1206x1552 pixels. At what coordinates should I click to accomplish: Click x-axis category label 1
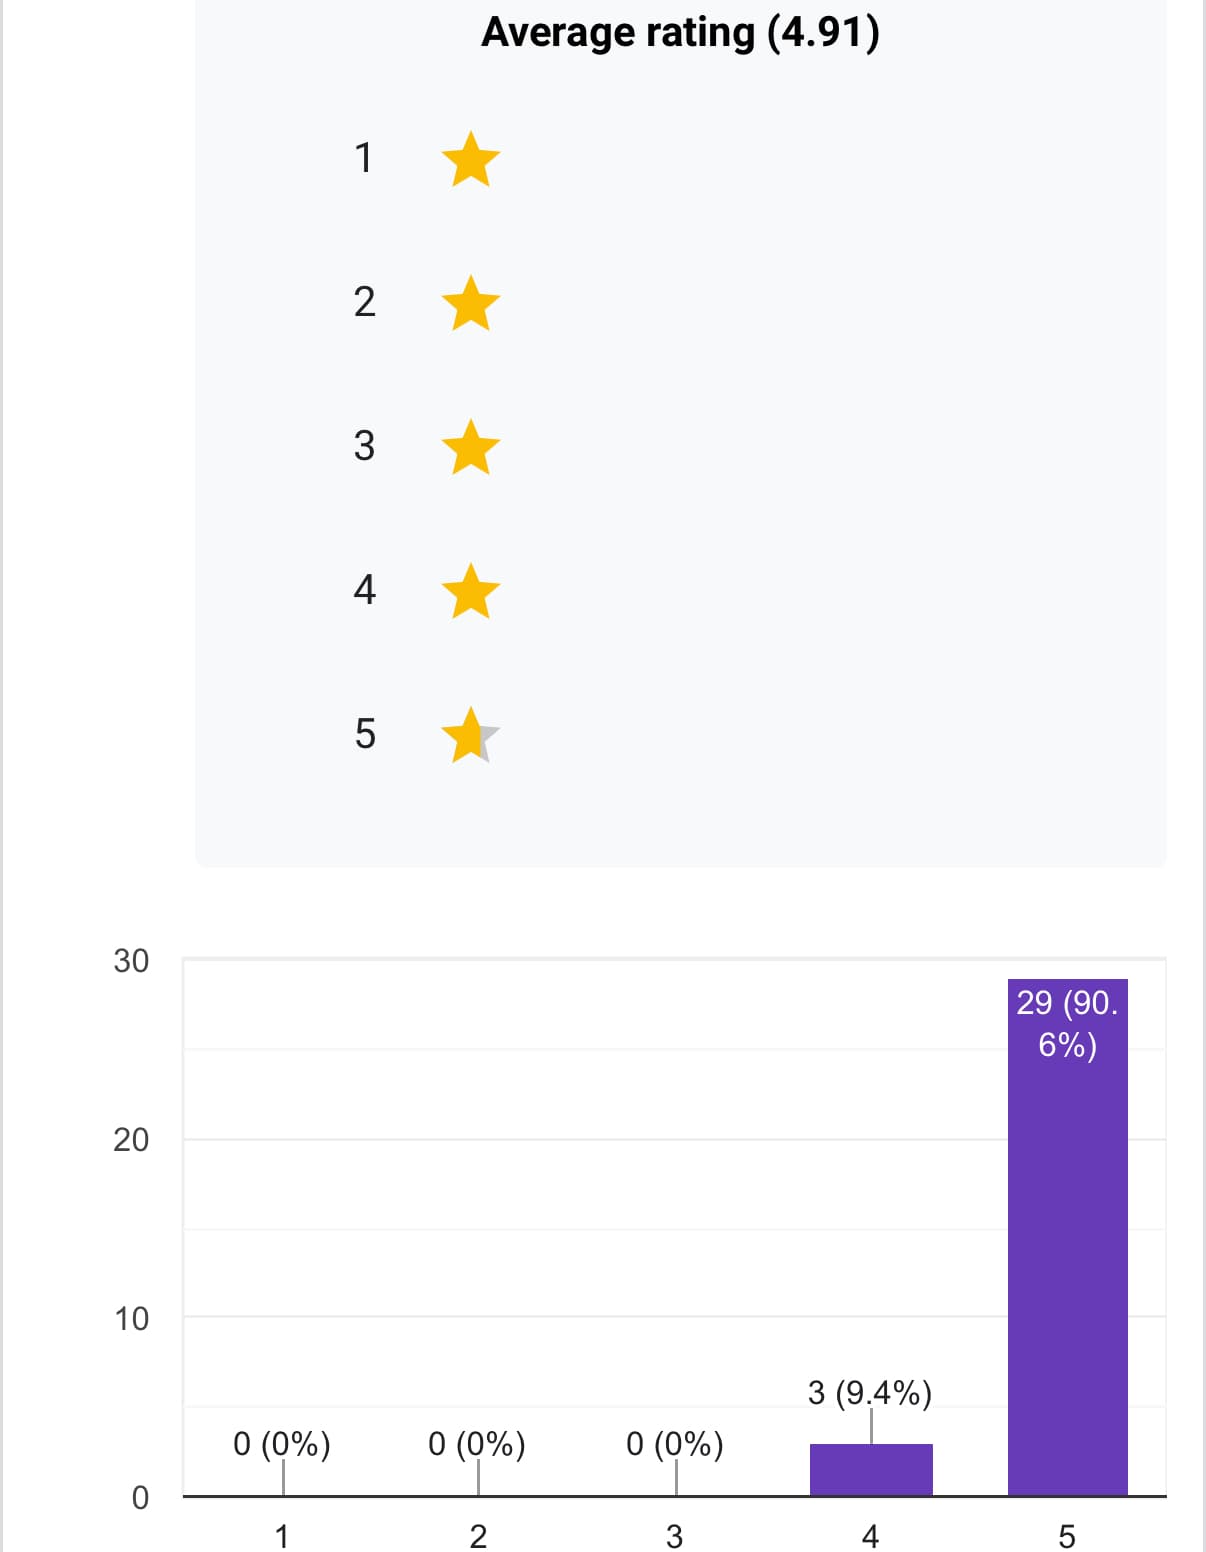(281, 1535)
